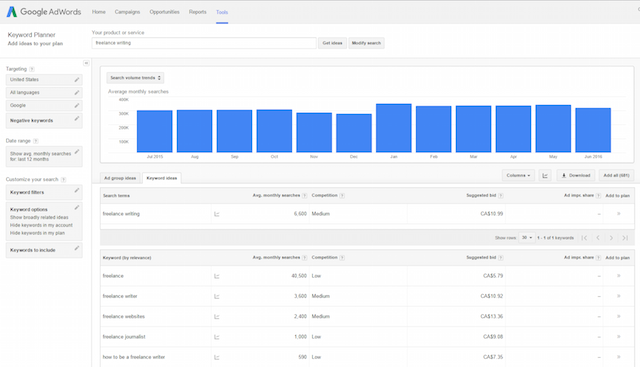
Task: Go to previous page of keywords arrow
Action: click(x=598, y=238)
